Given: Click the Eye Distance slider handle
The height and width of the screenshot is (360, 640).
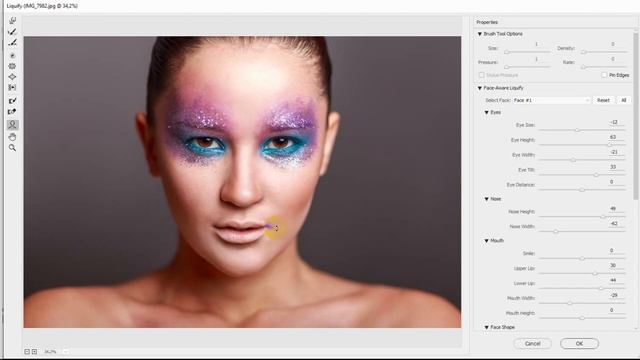Looking at the screenshot, I should [x=582, y=190].
